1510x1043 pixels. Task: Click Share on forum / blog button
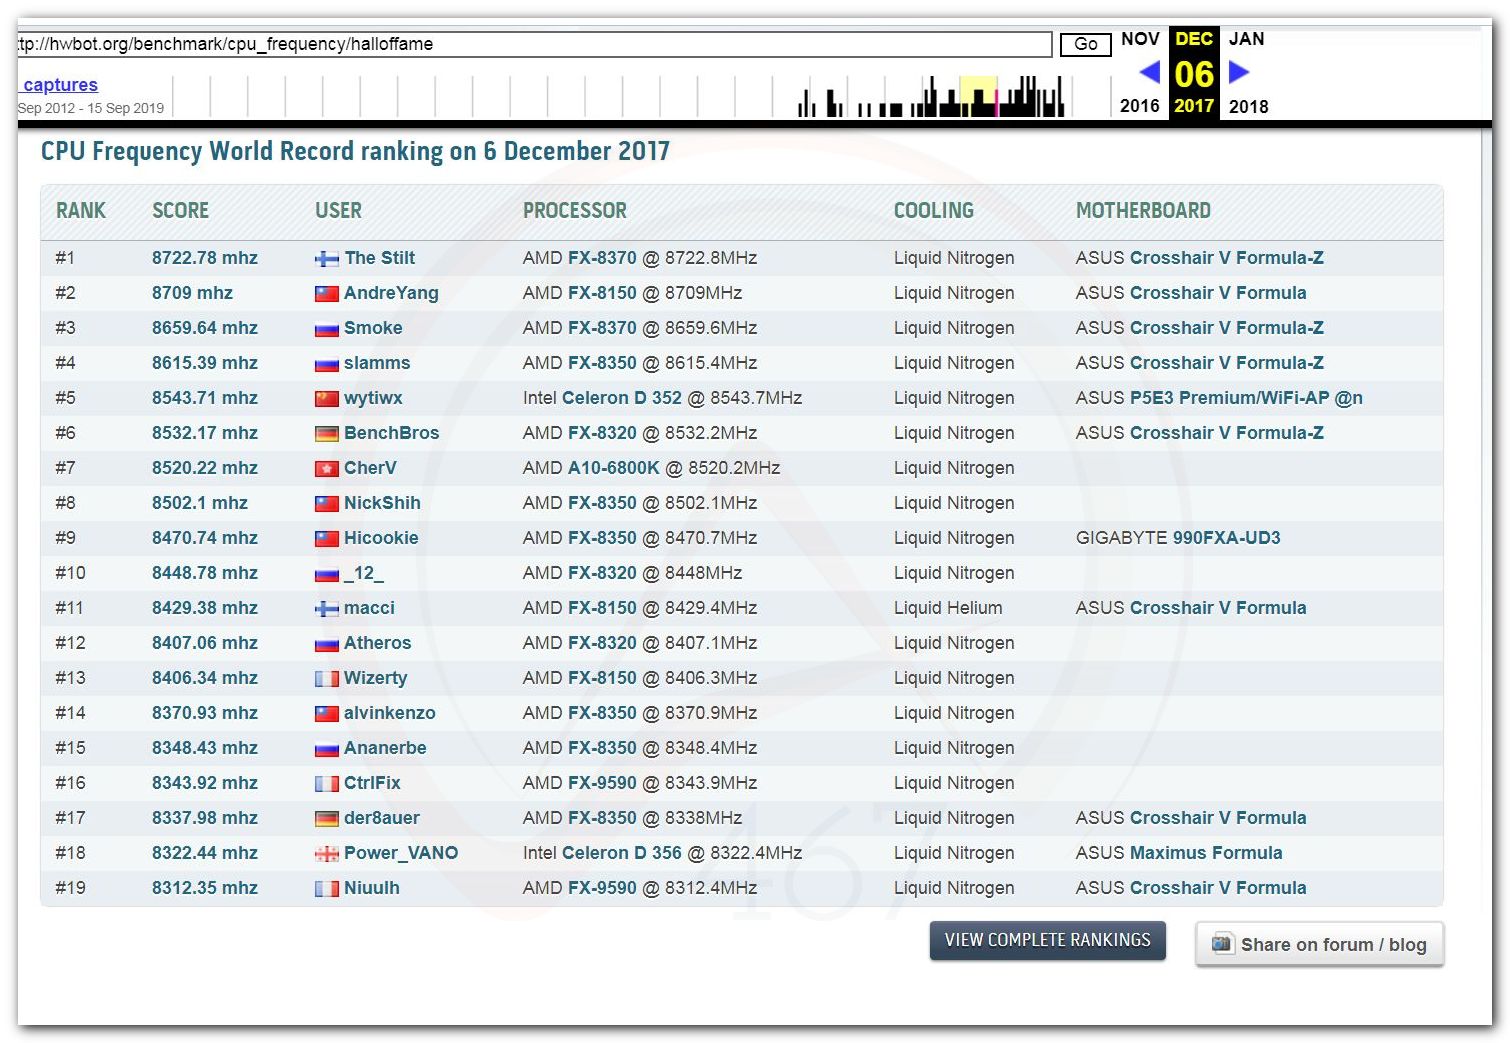1319,944
